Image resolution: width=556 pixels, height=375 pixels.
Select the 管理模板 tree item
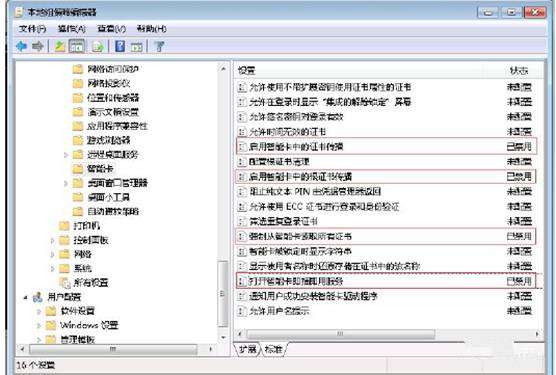pyautogui.click(x=77, y=340)
